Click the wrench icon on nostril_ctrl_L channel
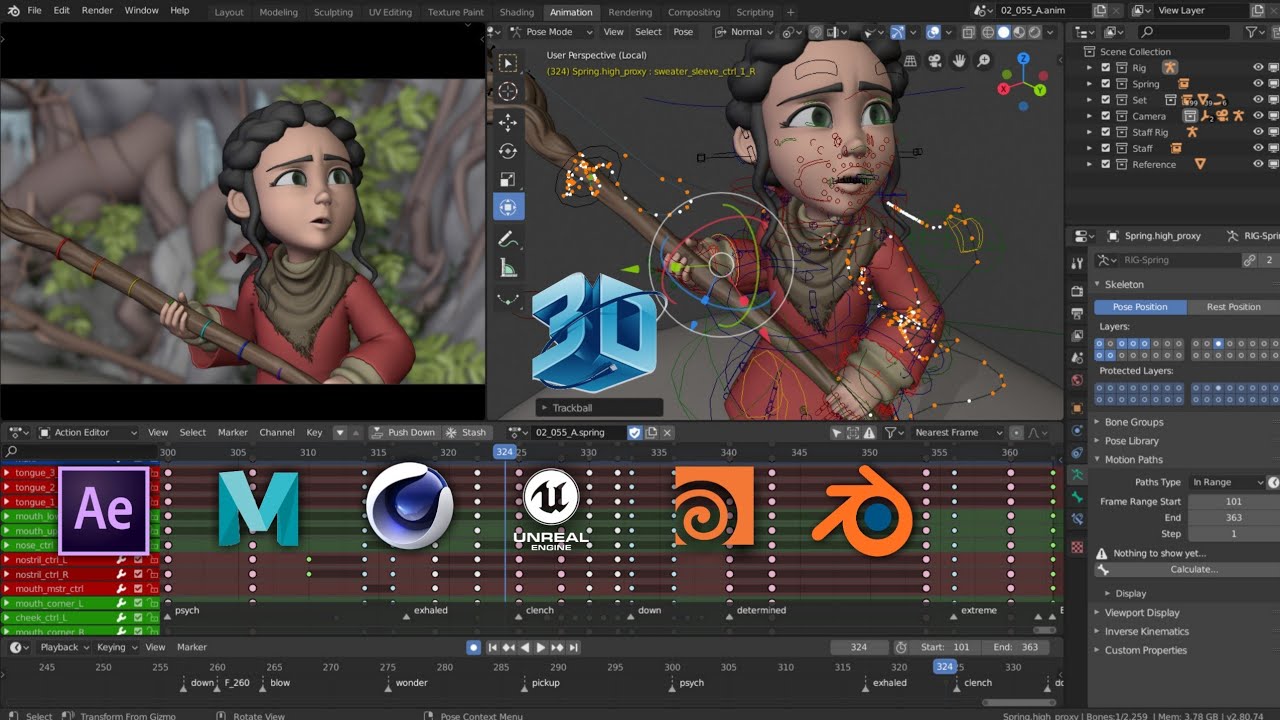The image size is (1280, 720). coord(122,560)
